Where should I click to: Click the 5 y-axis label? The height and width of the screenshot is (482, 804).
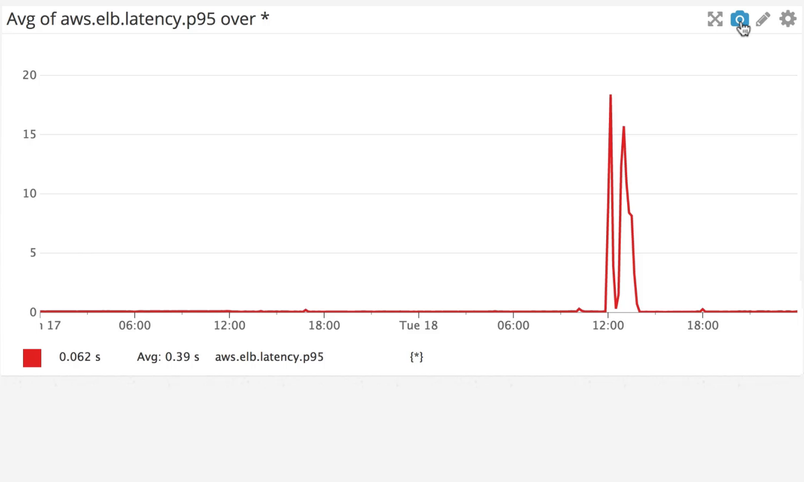tap(33, 253)
